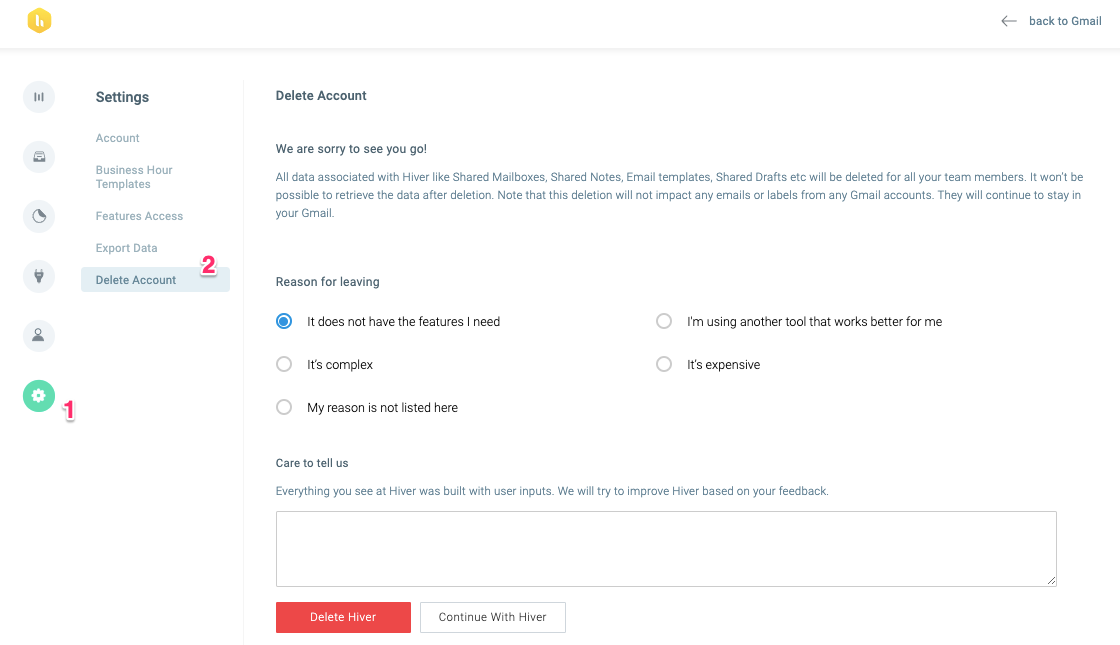The width and height of the screenshot is (1120, 645).
Task: Open the Account settings section
Action: click(x=117, y=138)
